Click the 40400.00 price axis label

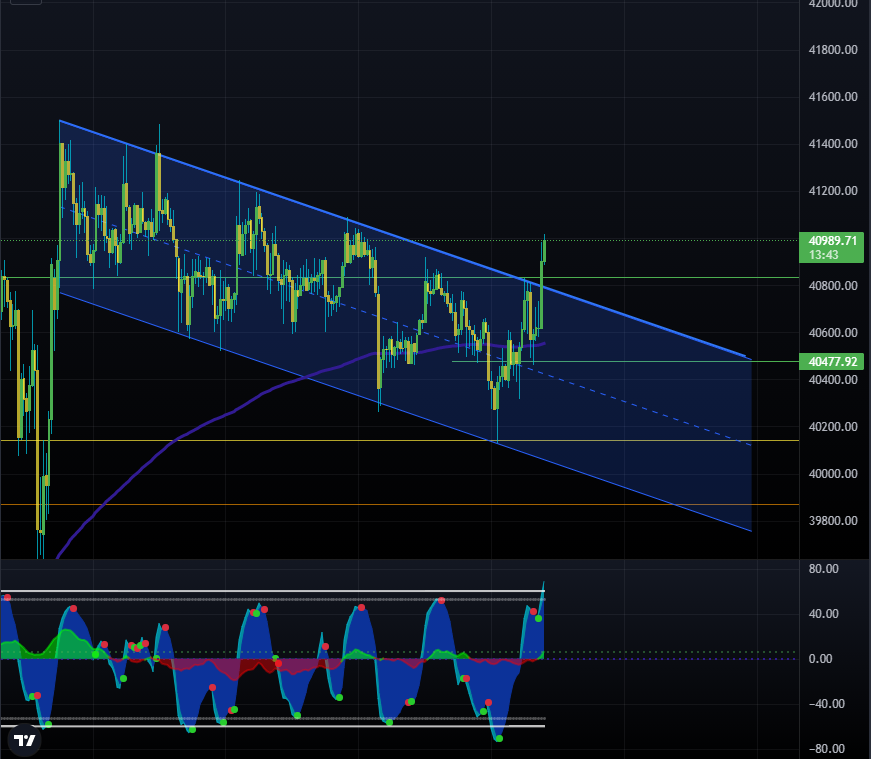[833, 380]
